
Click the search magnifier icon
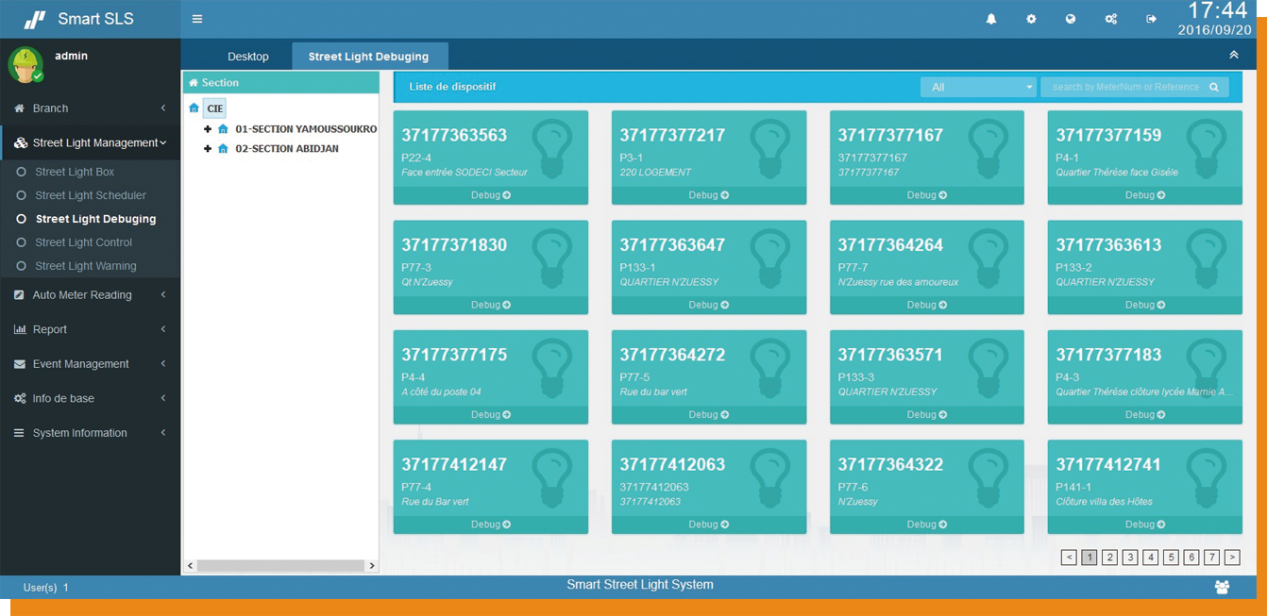coord(1214,87)
